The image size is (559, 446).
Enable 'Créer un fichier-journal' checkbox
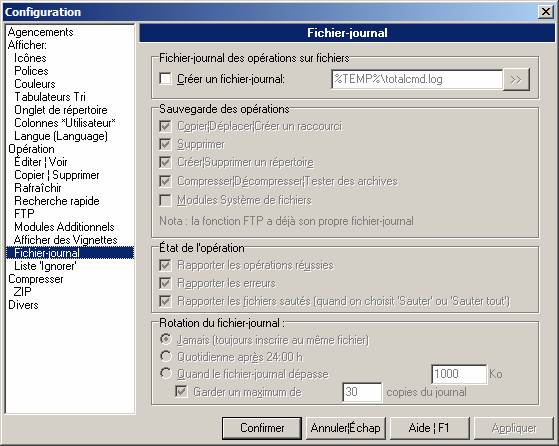pyautogui.click(x=165, y=79)
